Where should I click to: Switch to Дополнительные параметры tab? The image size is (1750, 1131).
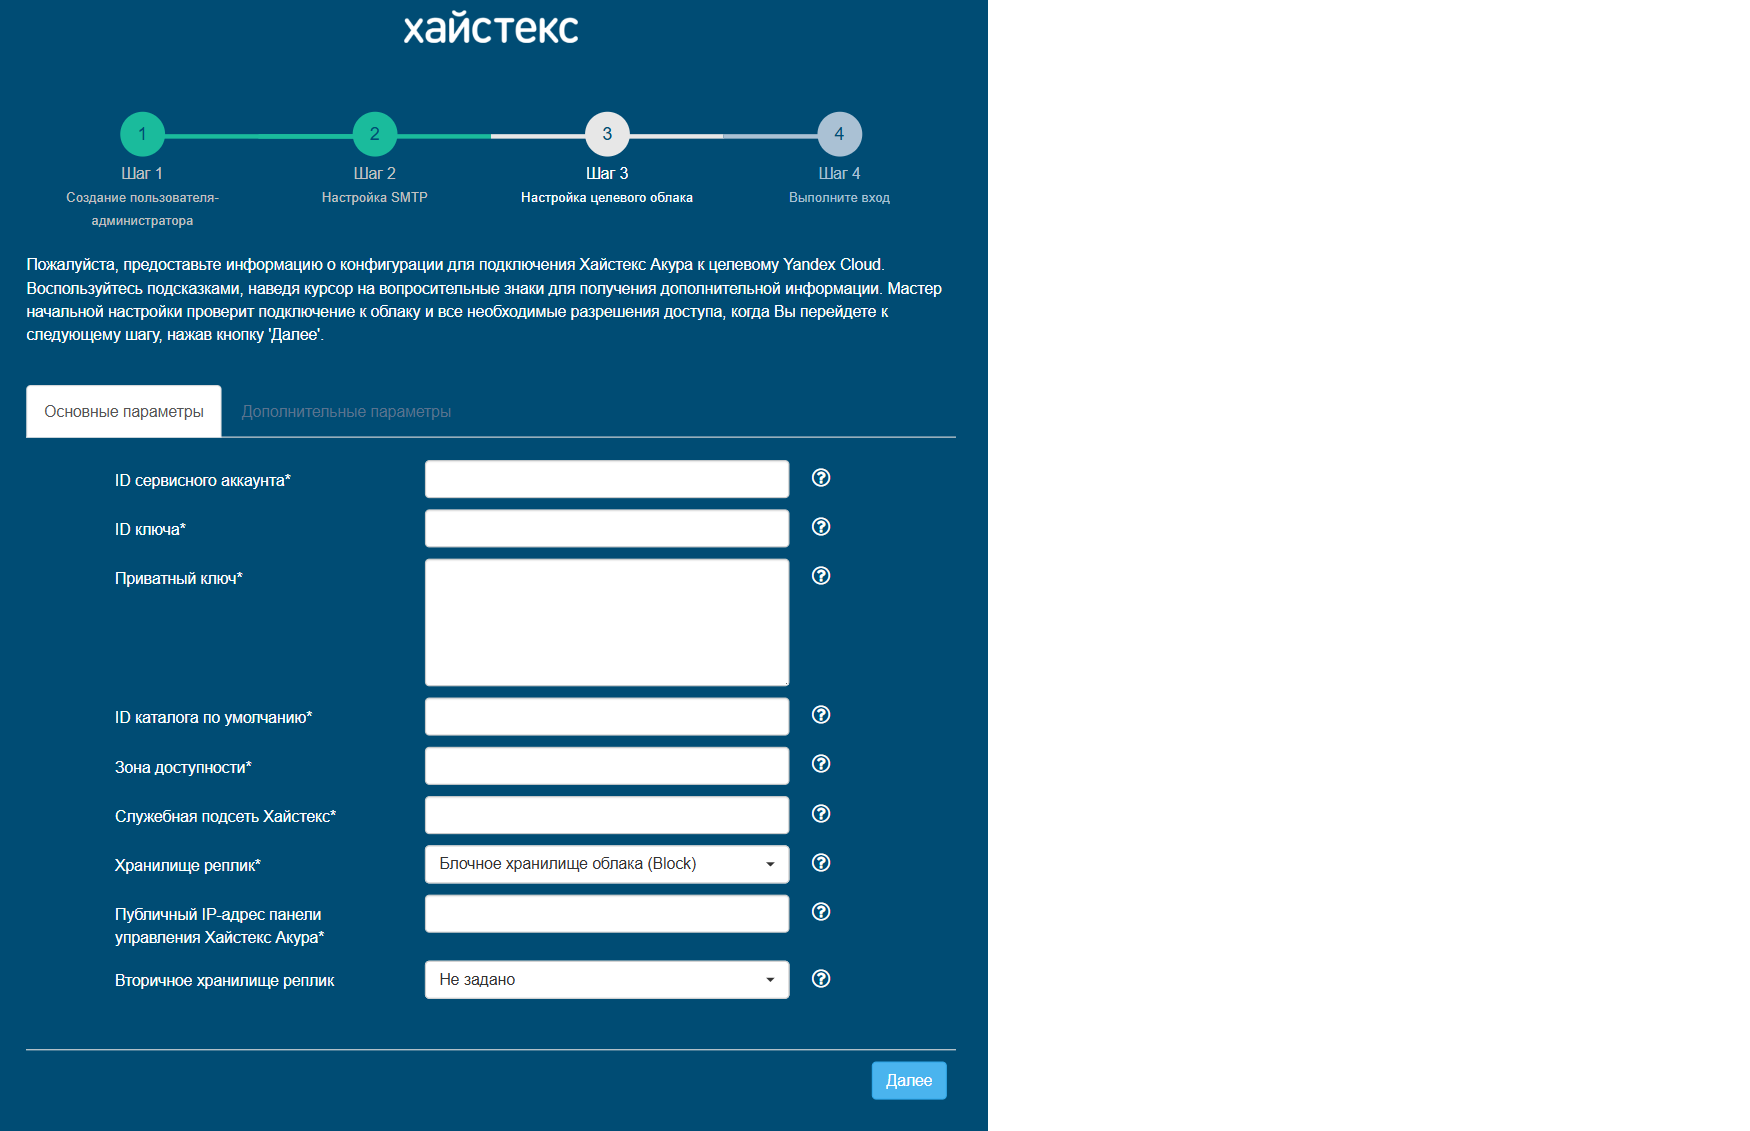346,412
